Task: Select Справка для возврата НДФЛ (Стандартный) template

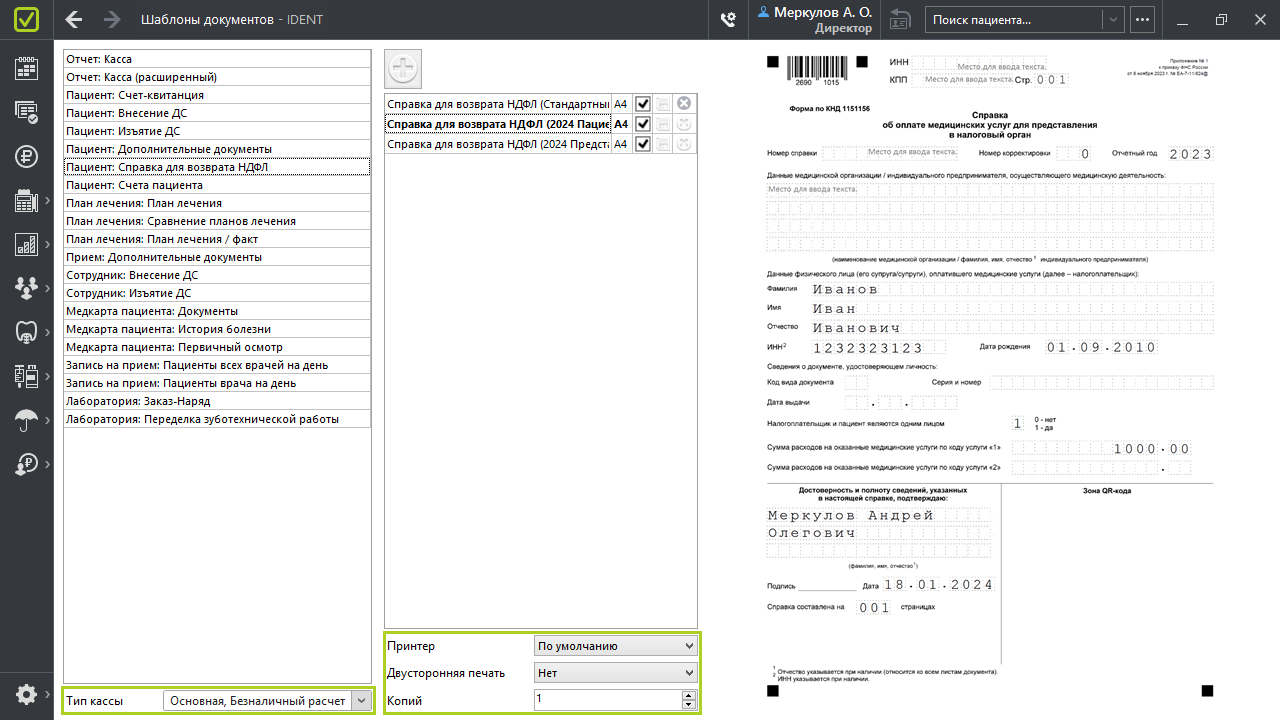Action: point(498,104)
